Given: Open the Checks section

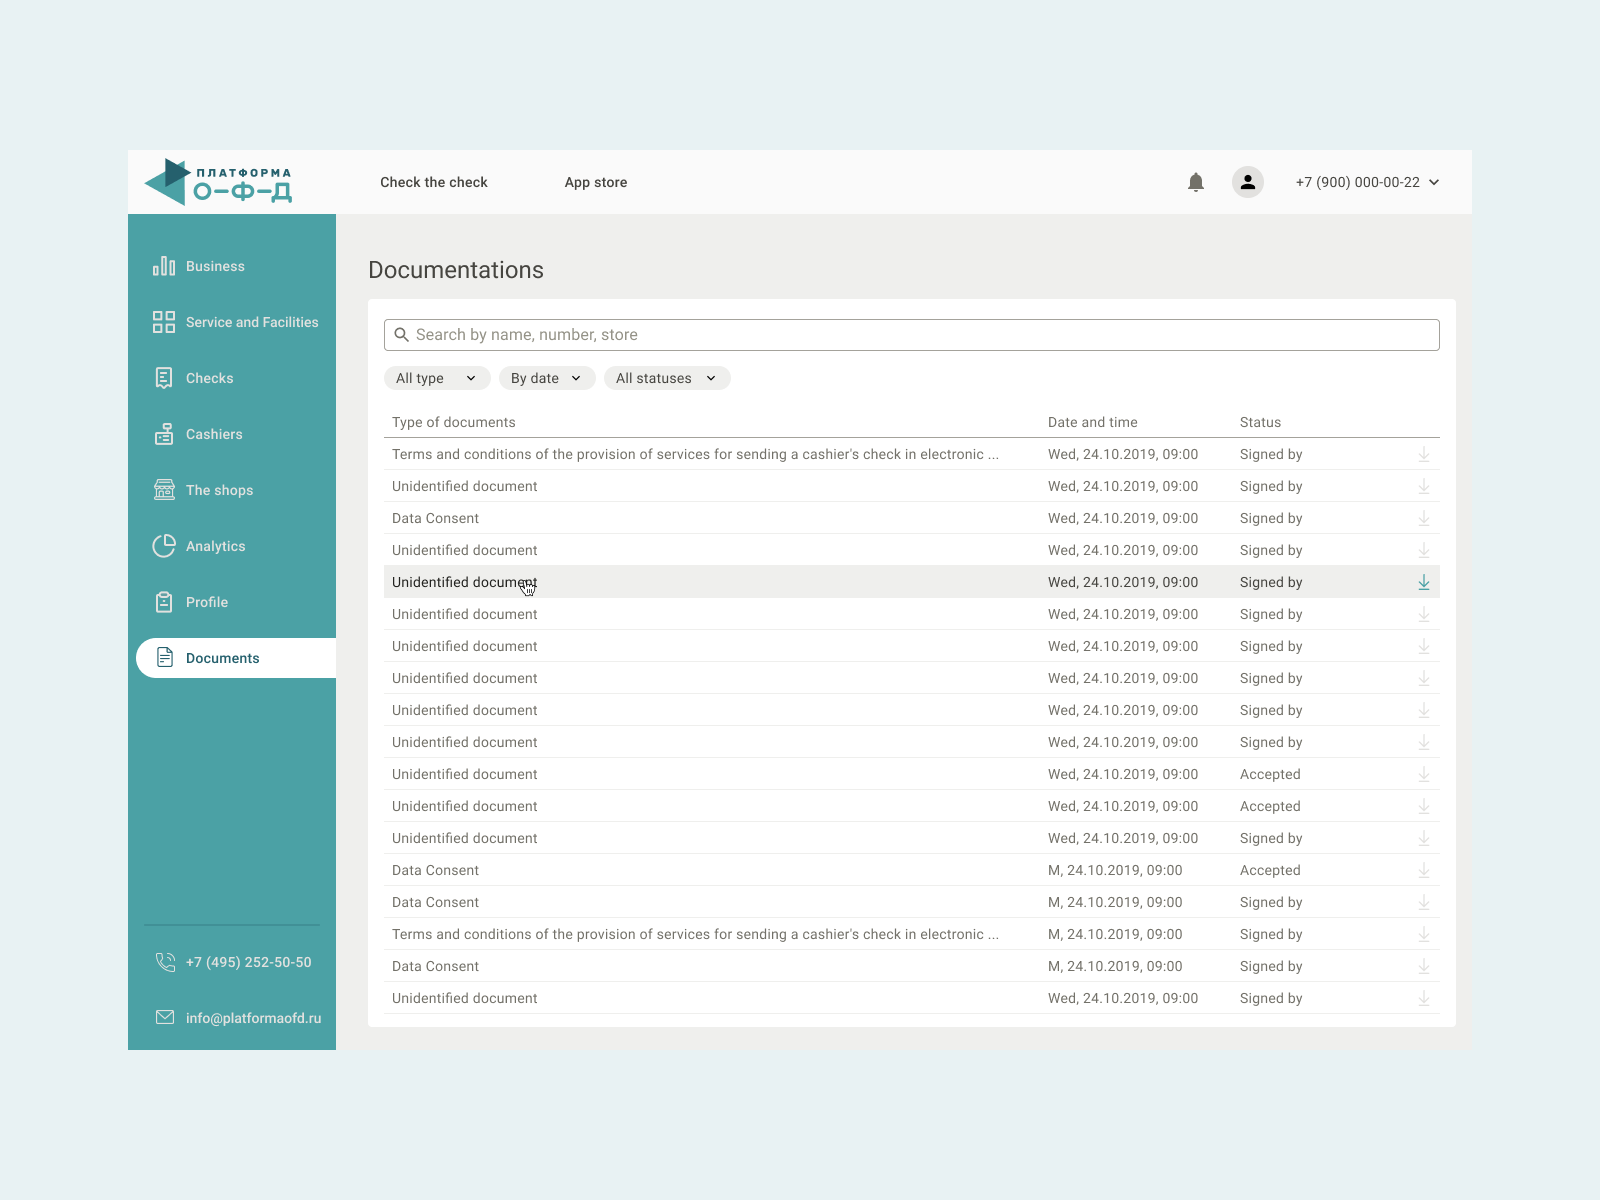Looking at the screenshot, I should pos(209,378).
